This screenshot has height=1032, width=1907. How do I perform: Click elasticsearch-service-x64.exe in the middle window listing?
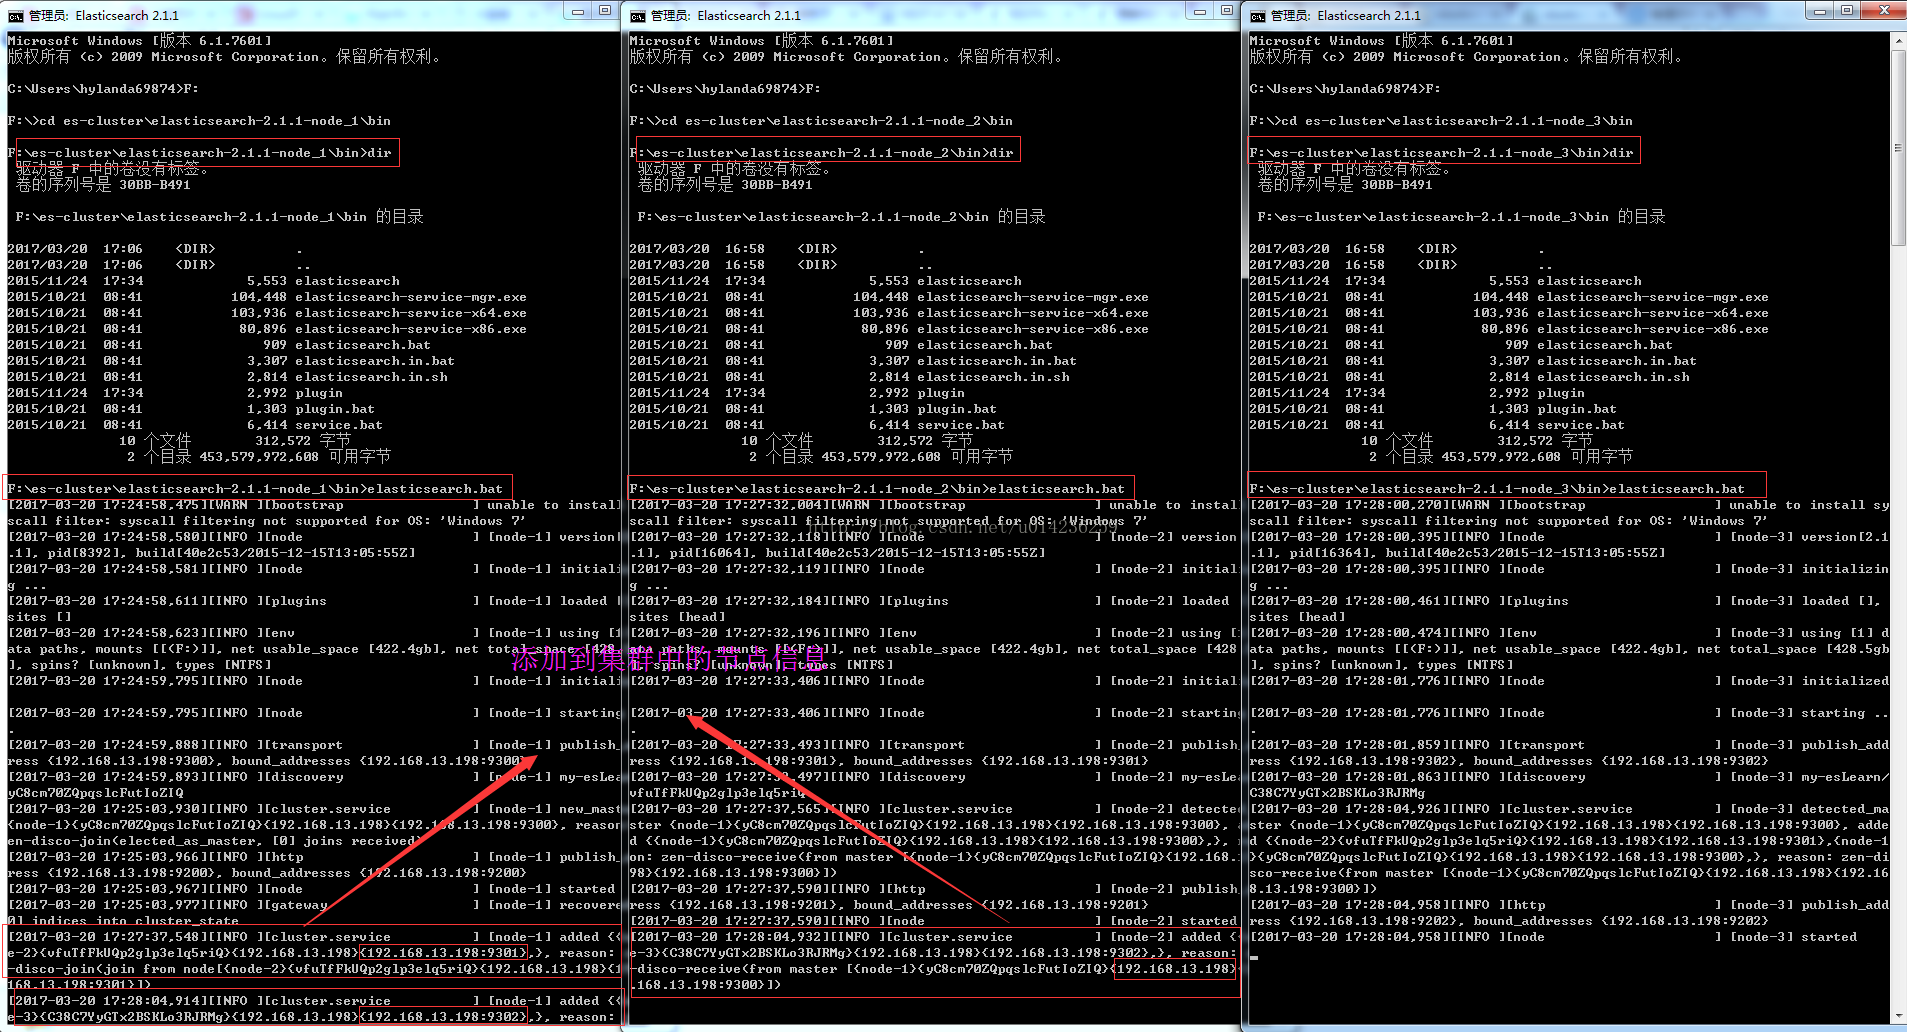click(1033, 313)
